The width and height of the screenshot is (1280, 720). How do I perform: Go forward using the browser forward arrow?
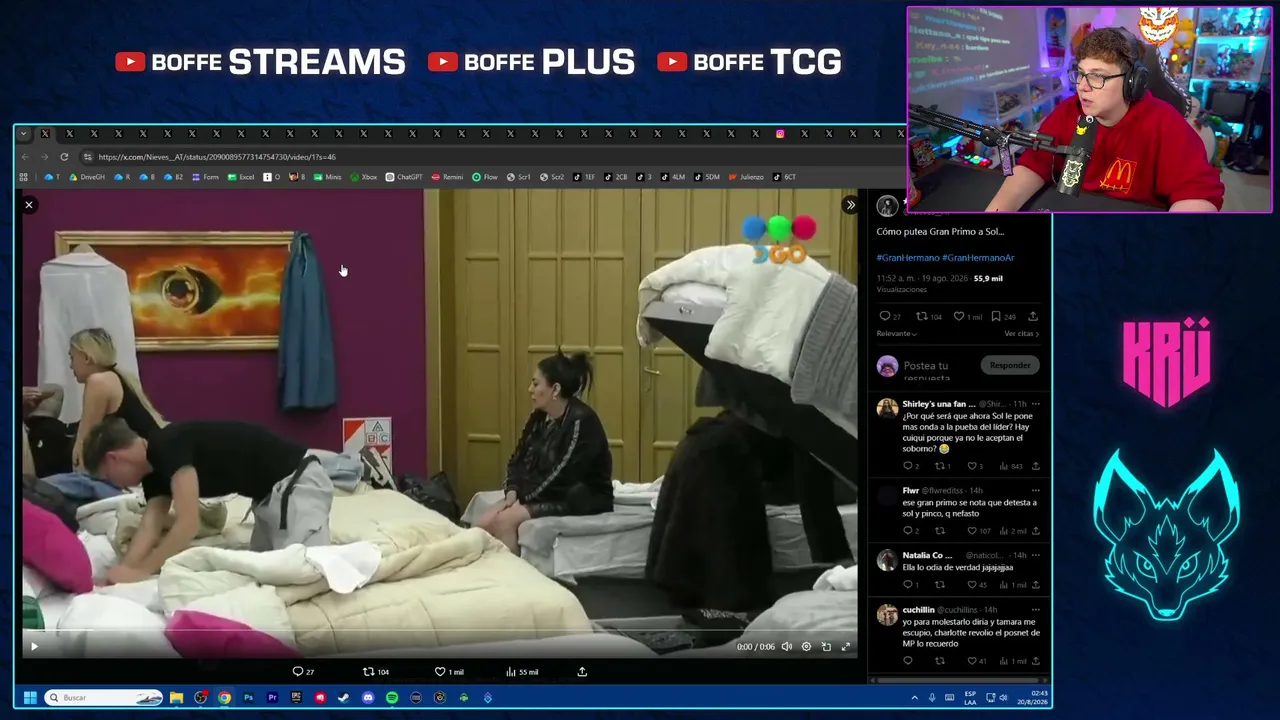(x=44, y=157)
